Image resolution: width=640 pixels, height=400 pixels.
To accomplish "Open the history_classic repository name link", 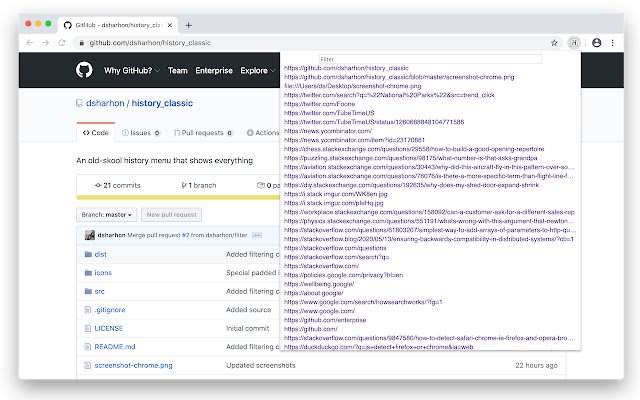I will pyautogui.click(x=162, y=103).
